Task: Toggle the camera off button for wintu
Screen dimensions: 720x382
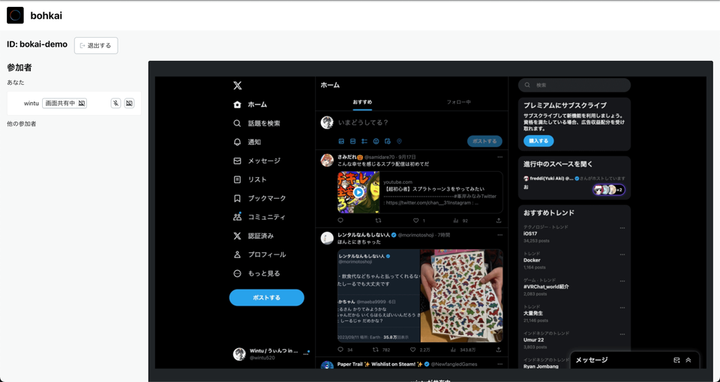Action: [x=129, y=103]
